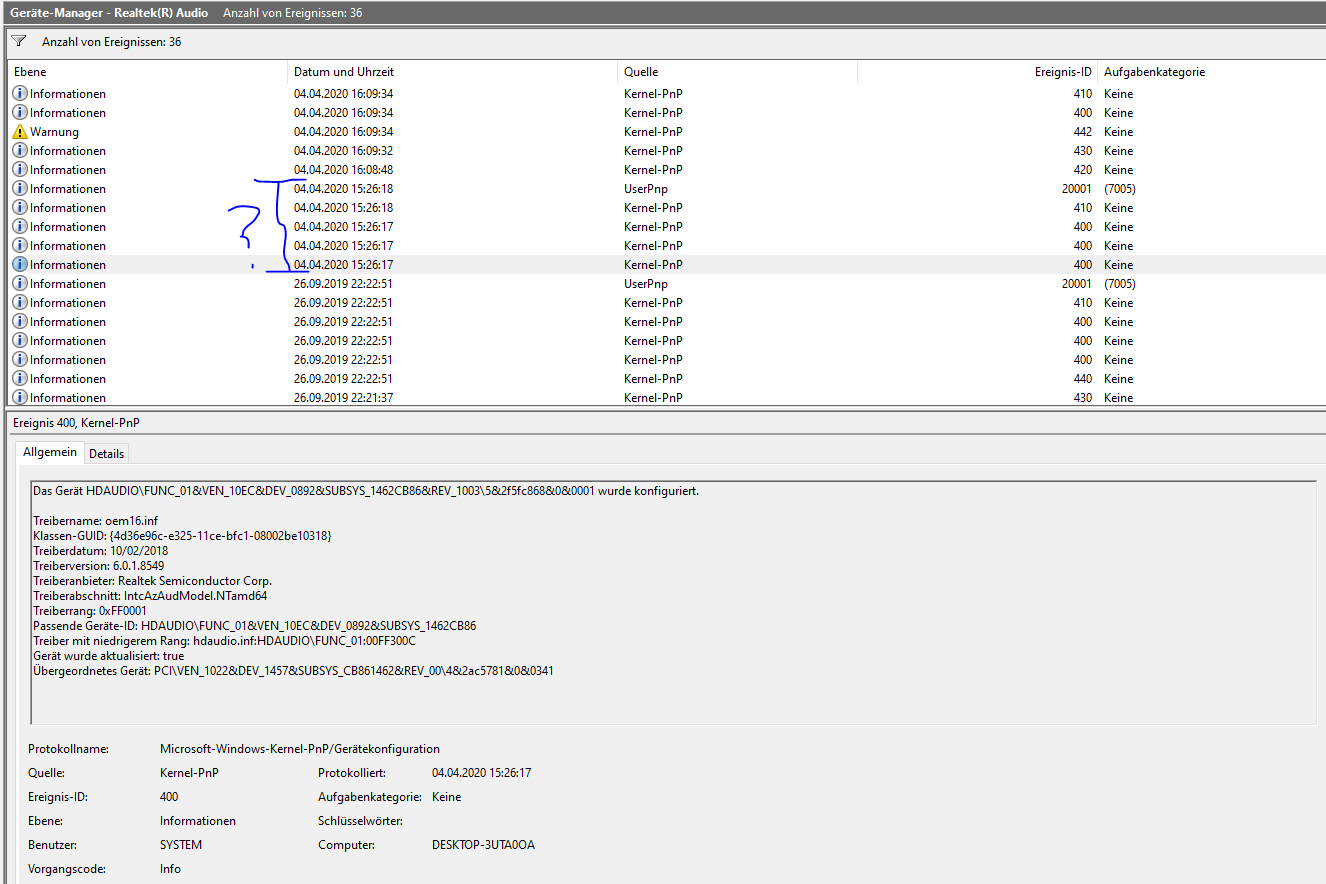Click 20001 ID in 04.04.2020 15:26:18 row
This screenshot has height=884, width=1326.
(1076, 189)
